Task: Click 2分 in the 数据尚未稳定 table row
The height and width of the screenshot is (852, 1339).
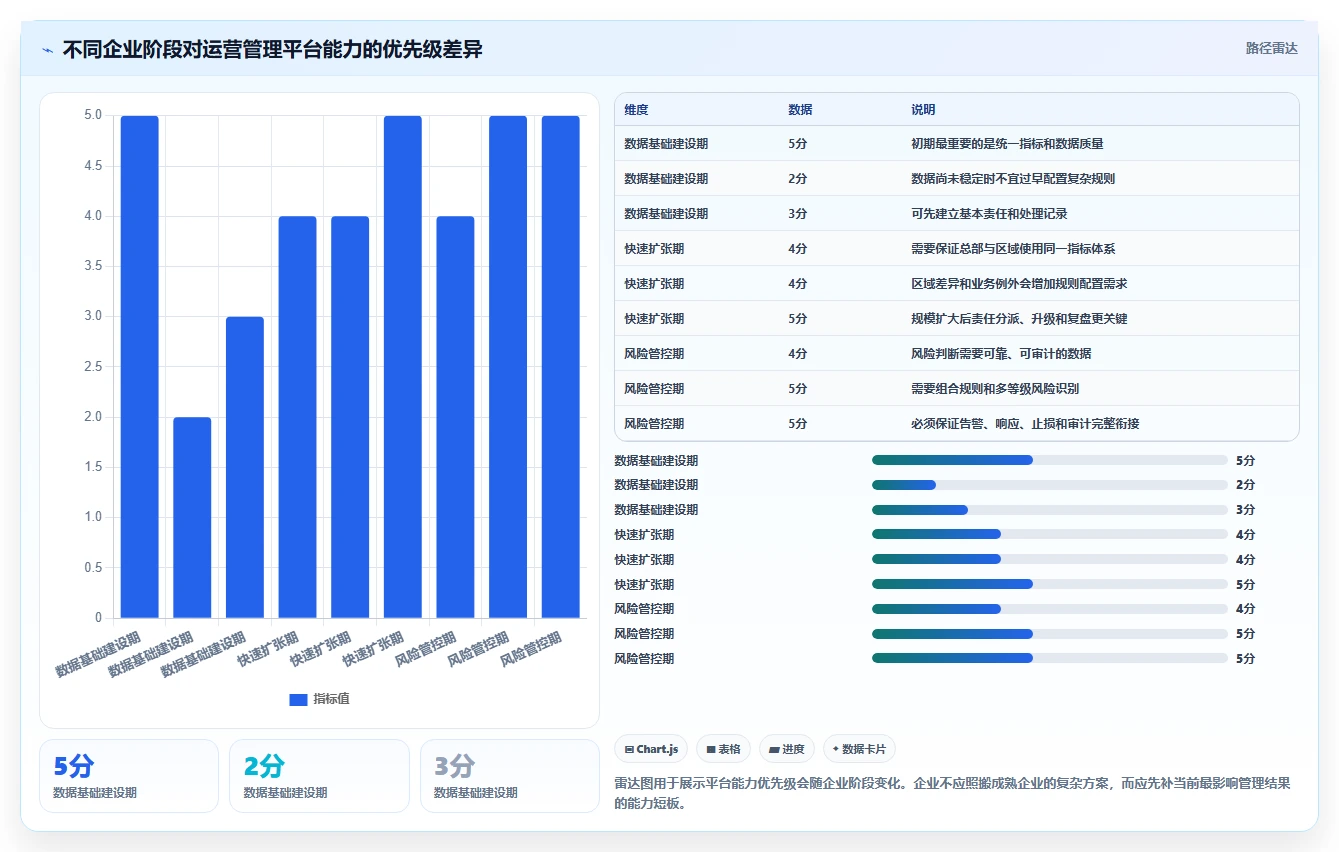Action: [x=797, y=179]
